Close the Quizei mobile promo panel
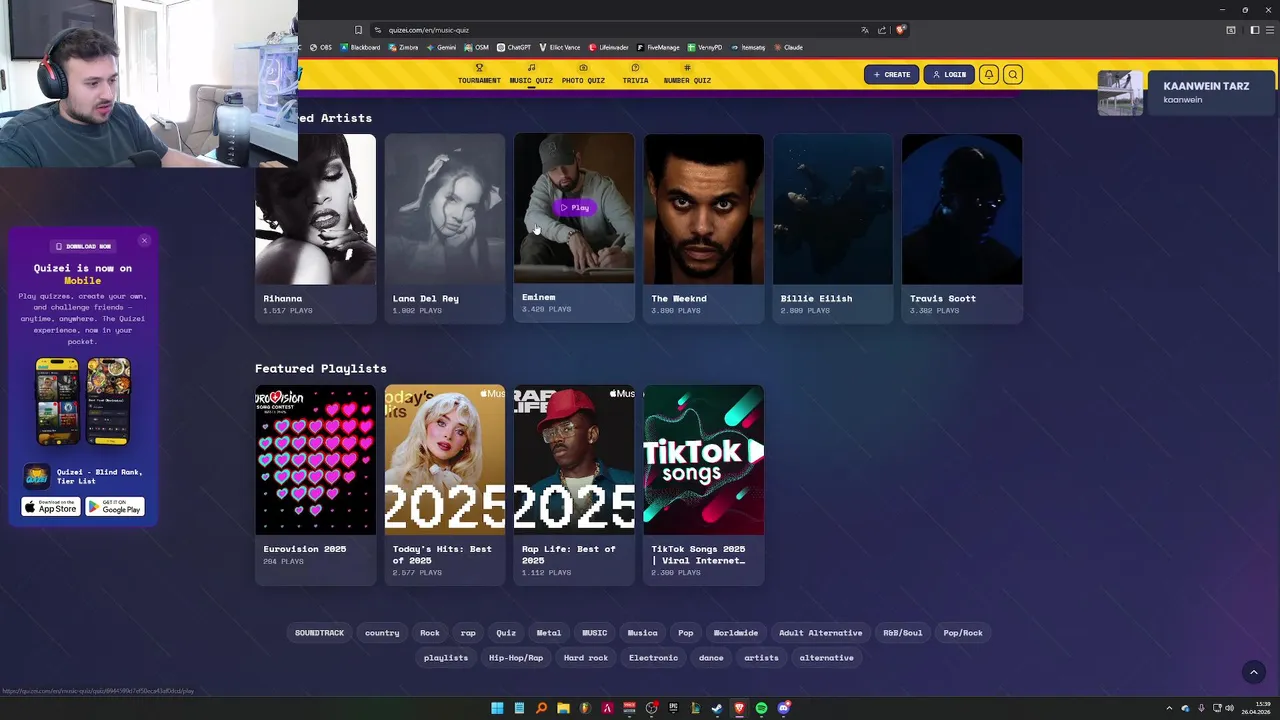 pos(144,240)
